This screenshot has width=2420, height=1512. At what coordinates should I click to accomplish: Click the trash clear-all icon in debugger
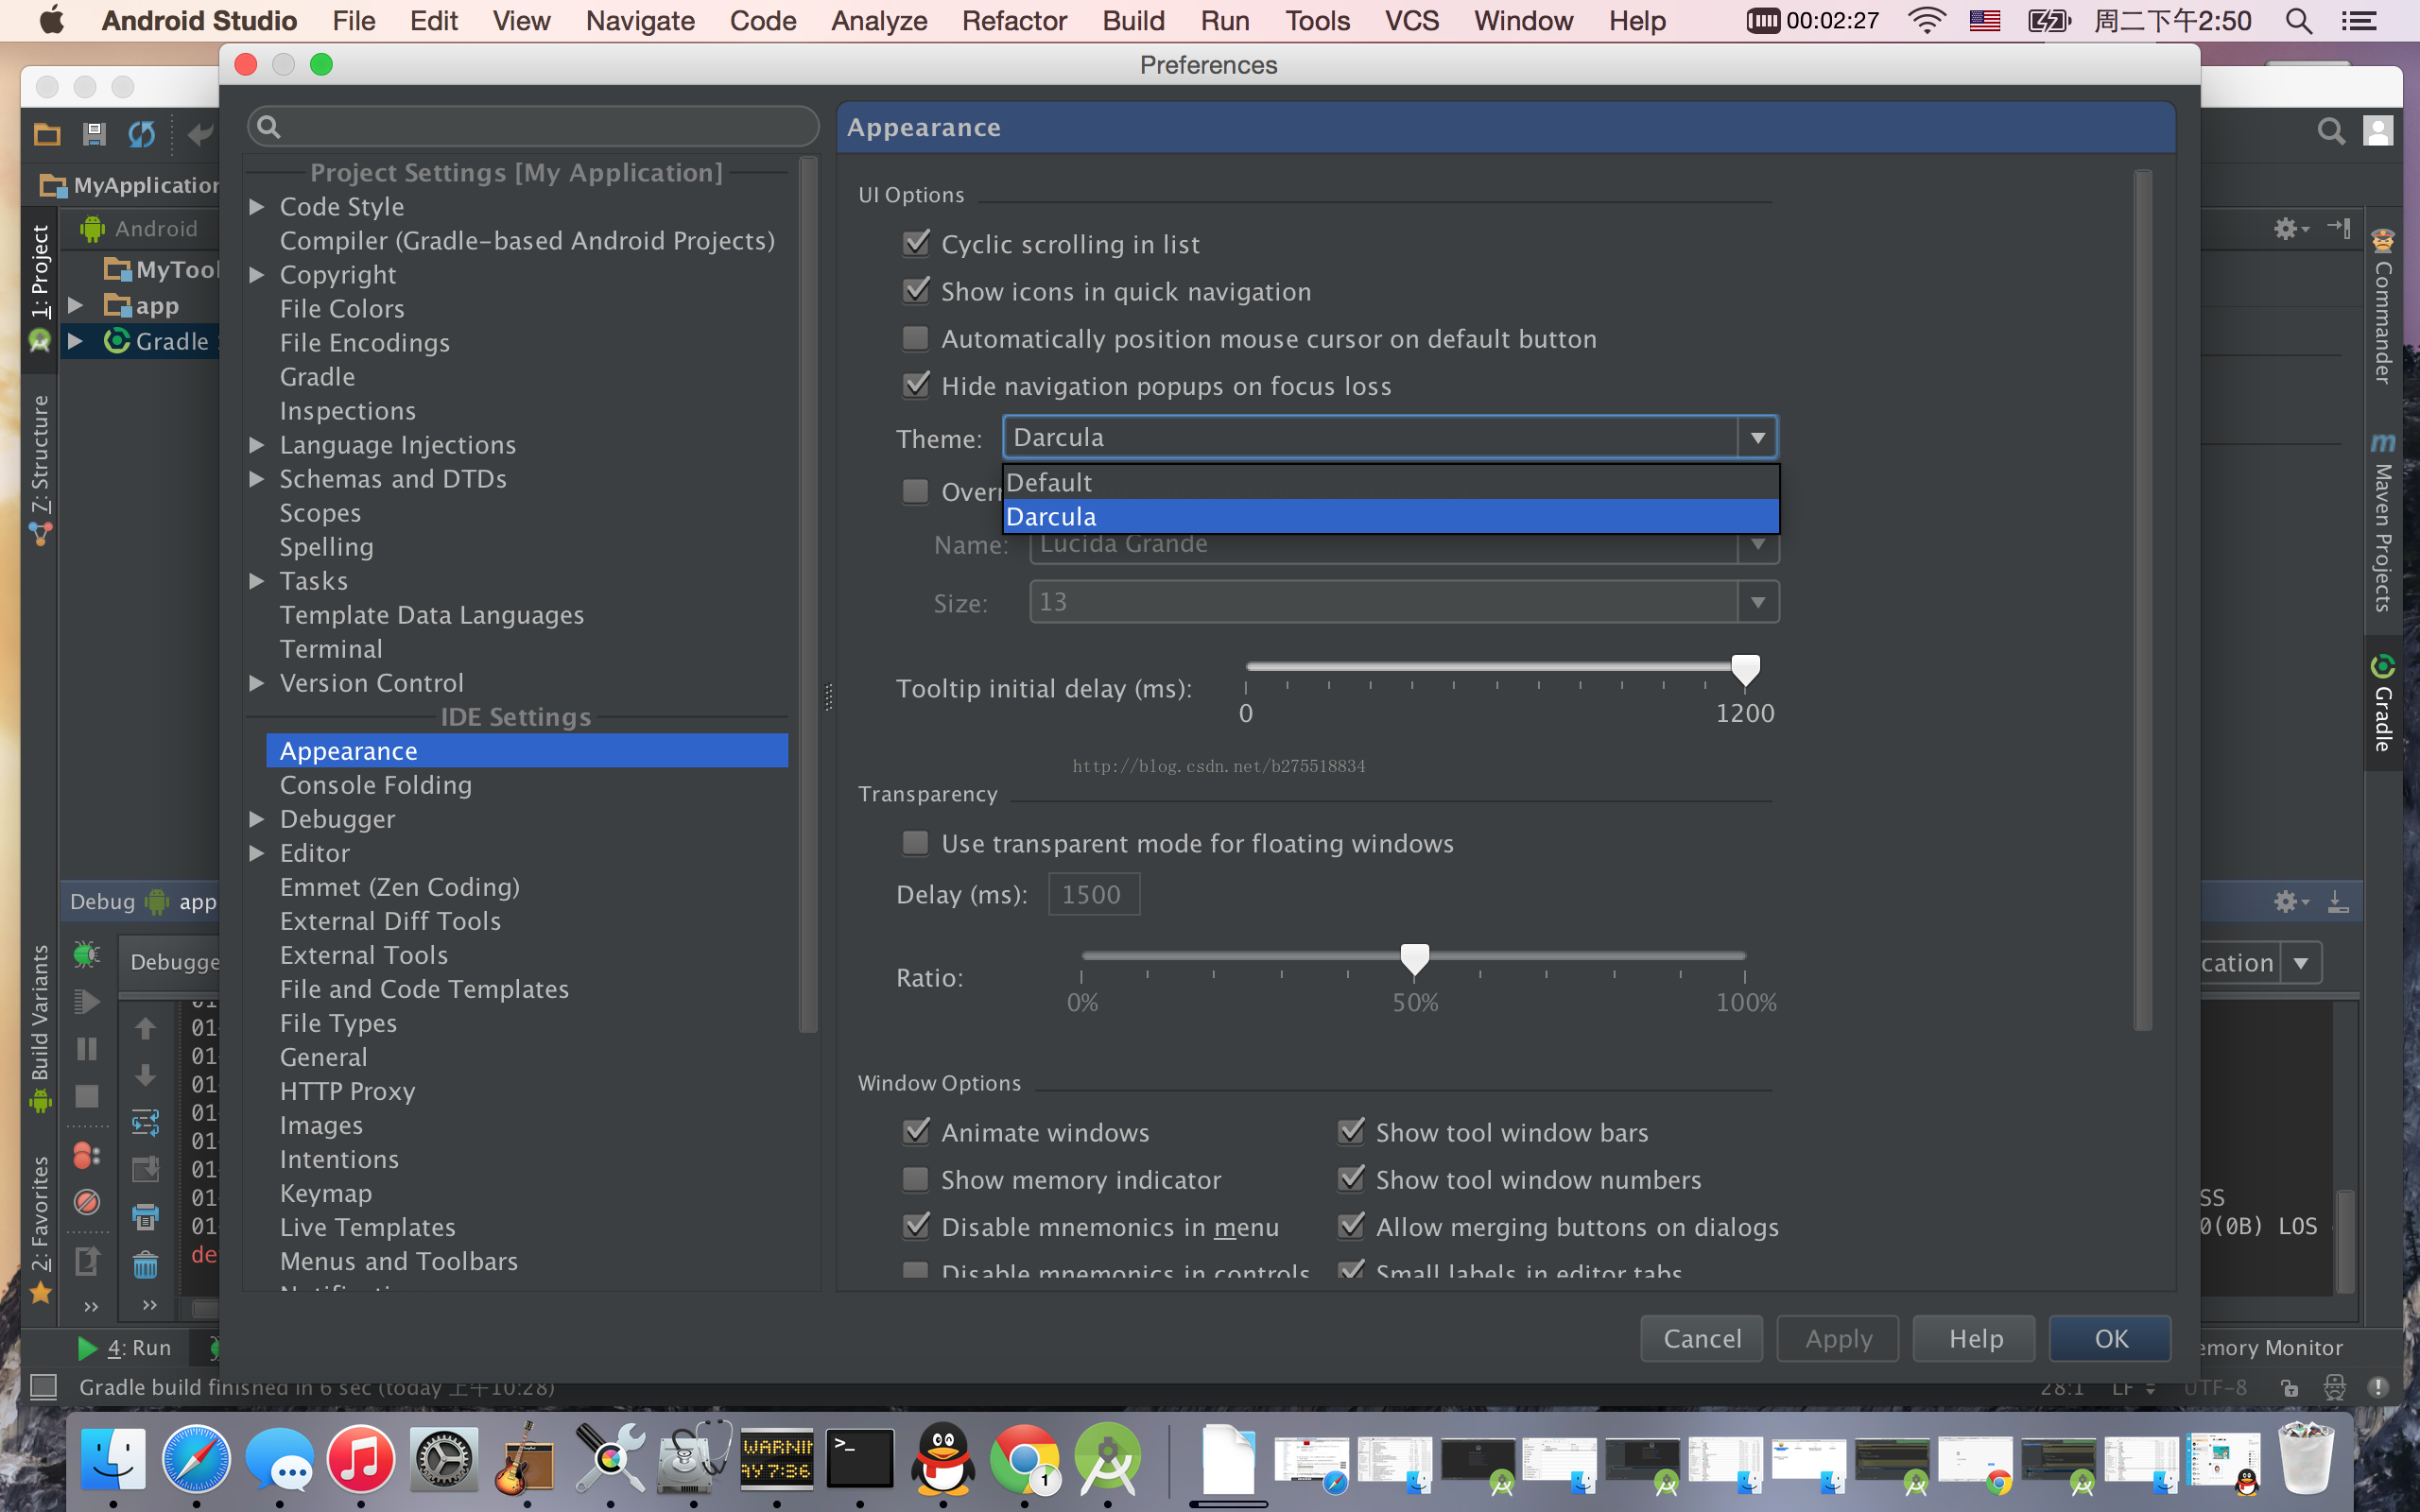click(x=145, y=1265)
